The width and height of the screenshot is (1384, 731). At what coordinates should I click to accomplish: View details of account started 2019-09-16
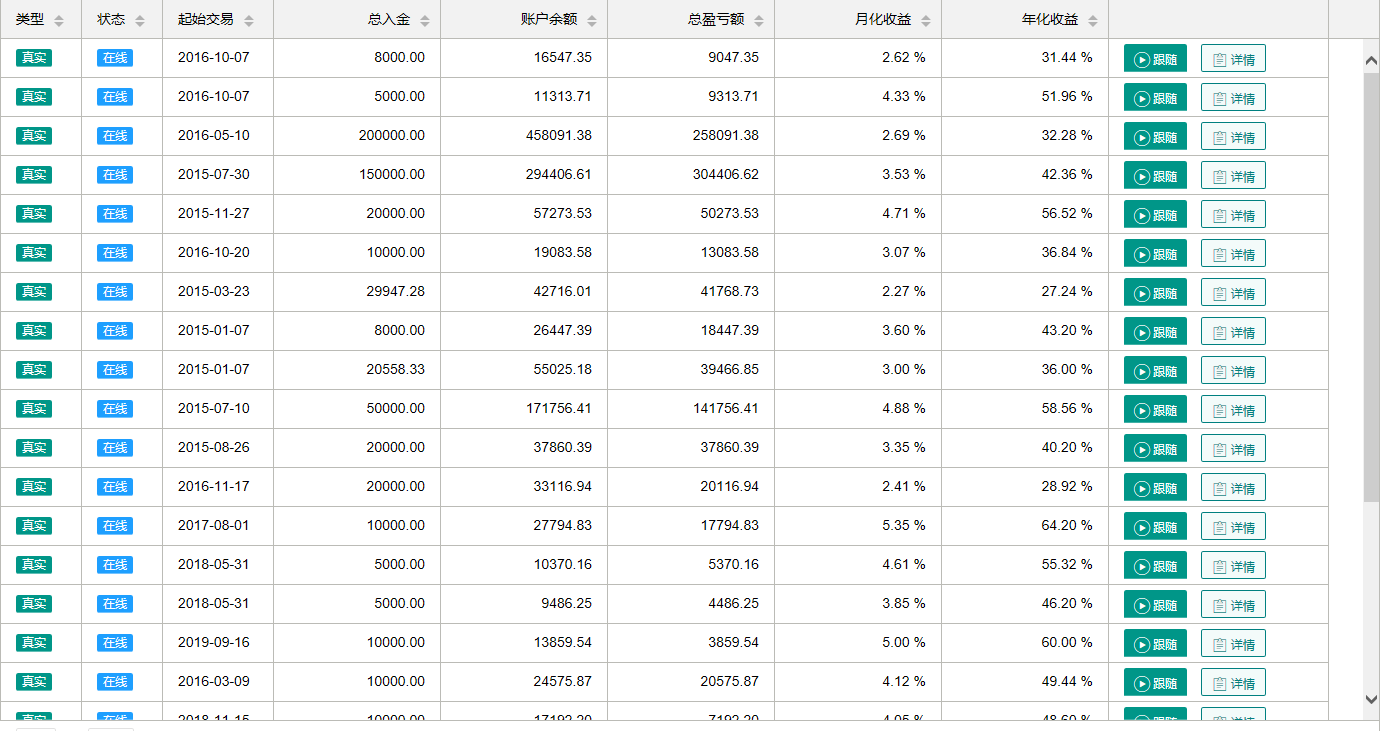point(1233,644)
